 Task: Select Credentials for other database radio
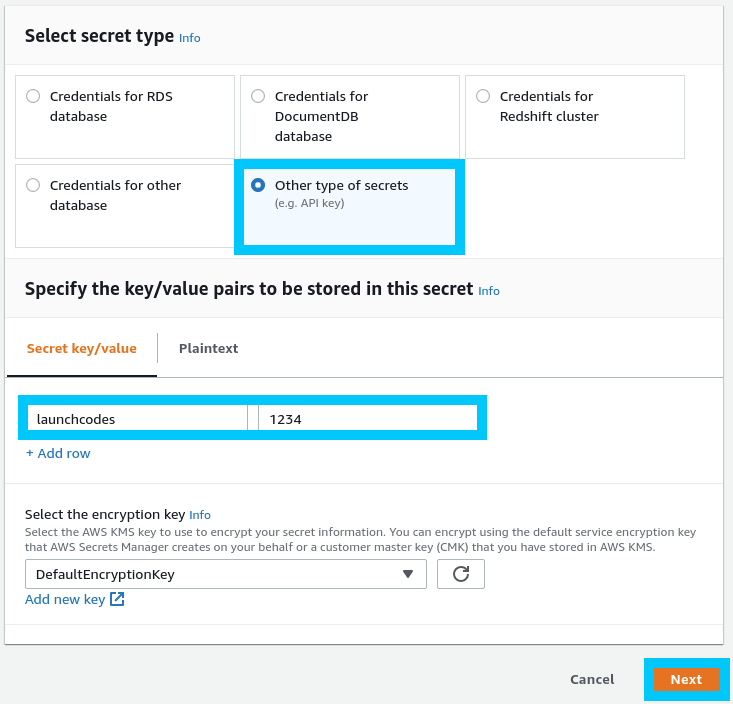[33, 185]
